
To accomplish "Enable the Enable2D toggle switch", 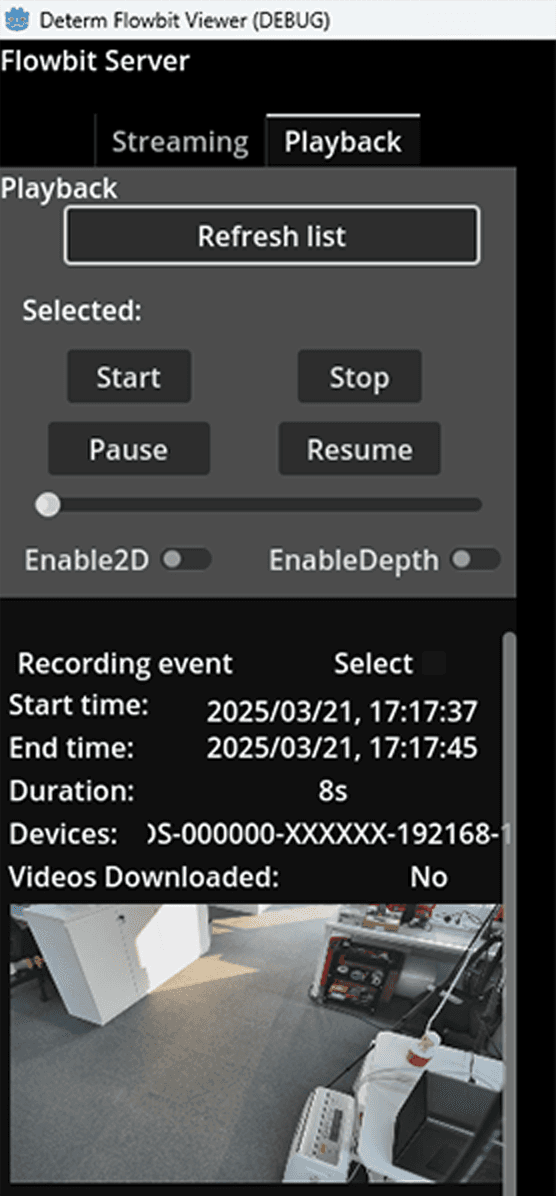I will tap(187, 560).
